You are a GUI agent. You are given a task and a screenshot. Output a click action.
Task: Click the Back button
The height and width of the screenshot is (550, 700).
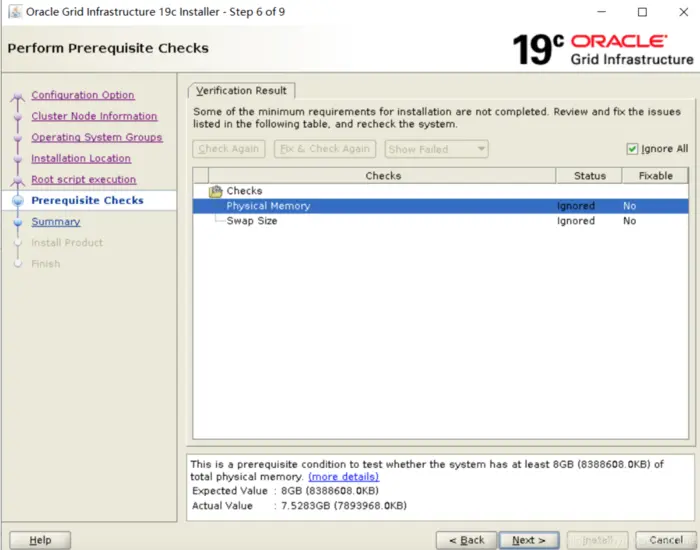click(x=467, y=540)
